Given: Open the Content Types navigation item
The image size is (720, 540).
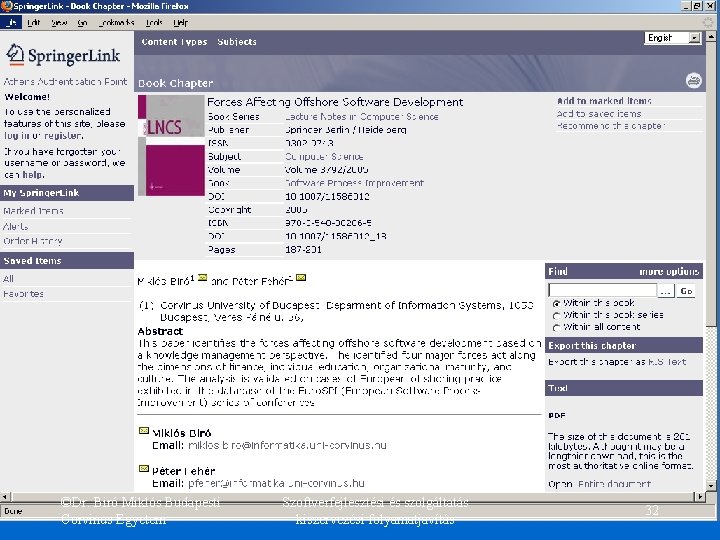Looking at the screenshot, I should (174, 42).
